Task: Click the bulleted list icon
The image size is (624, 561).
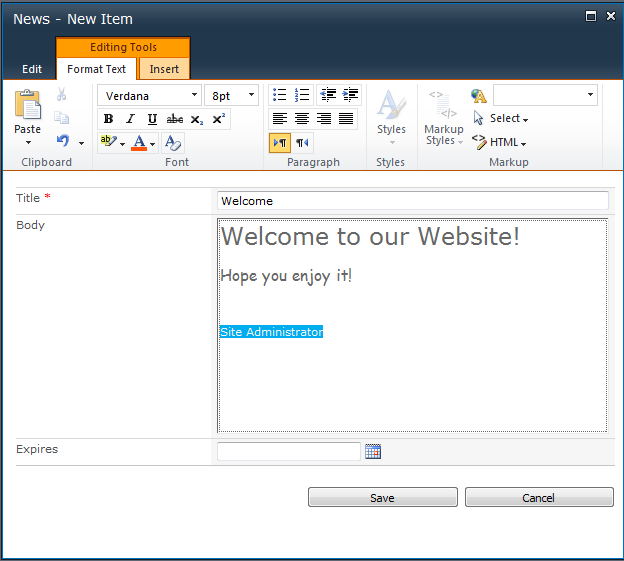Action: pyautogui.click(x=280, y=95)
